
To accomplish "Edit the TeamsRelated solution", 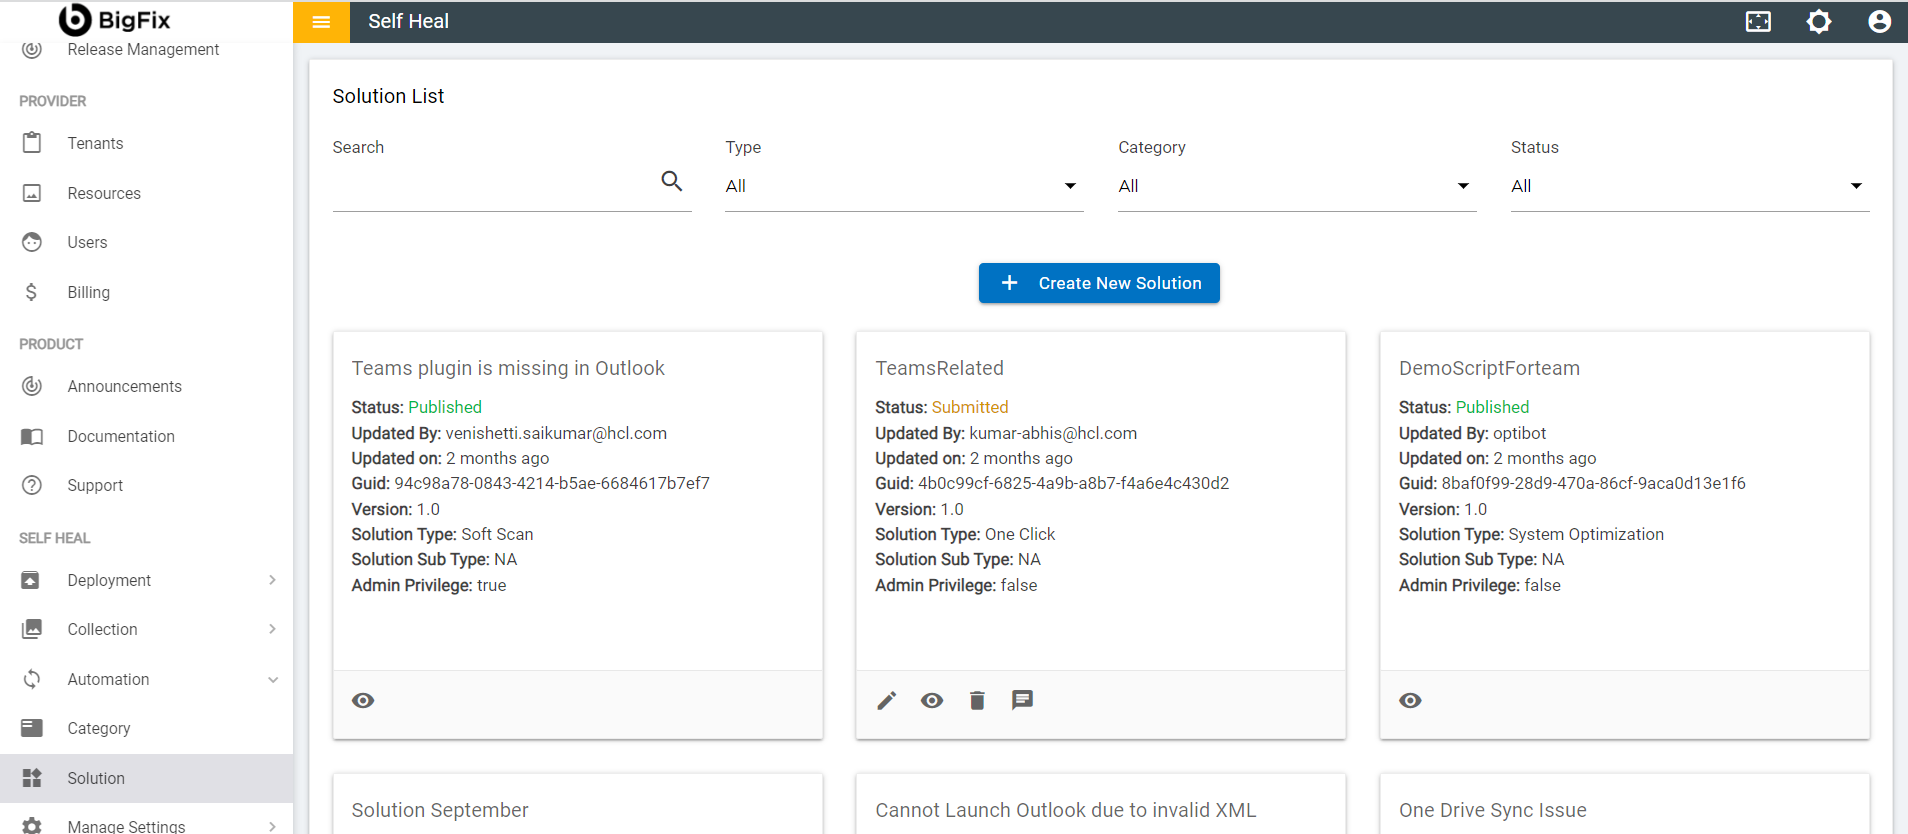I will click(x=887, y=701).
